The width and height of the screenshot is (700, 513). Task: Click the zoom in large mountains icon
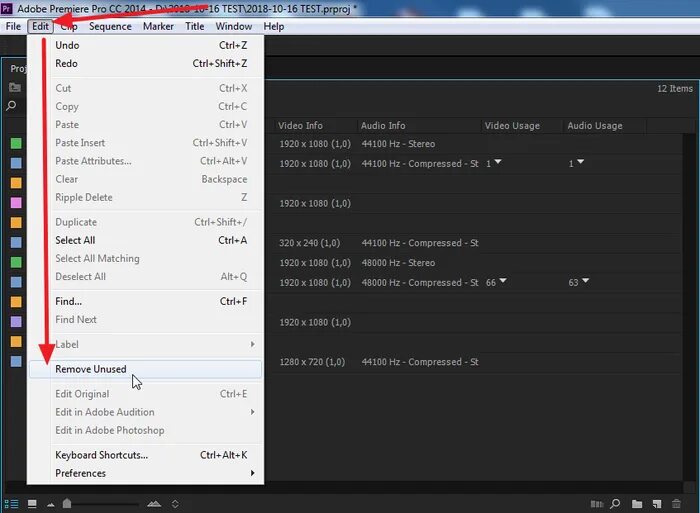click(154, 504)
